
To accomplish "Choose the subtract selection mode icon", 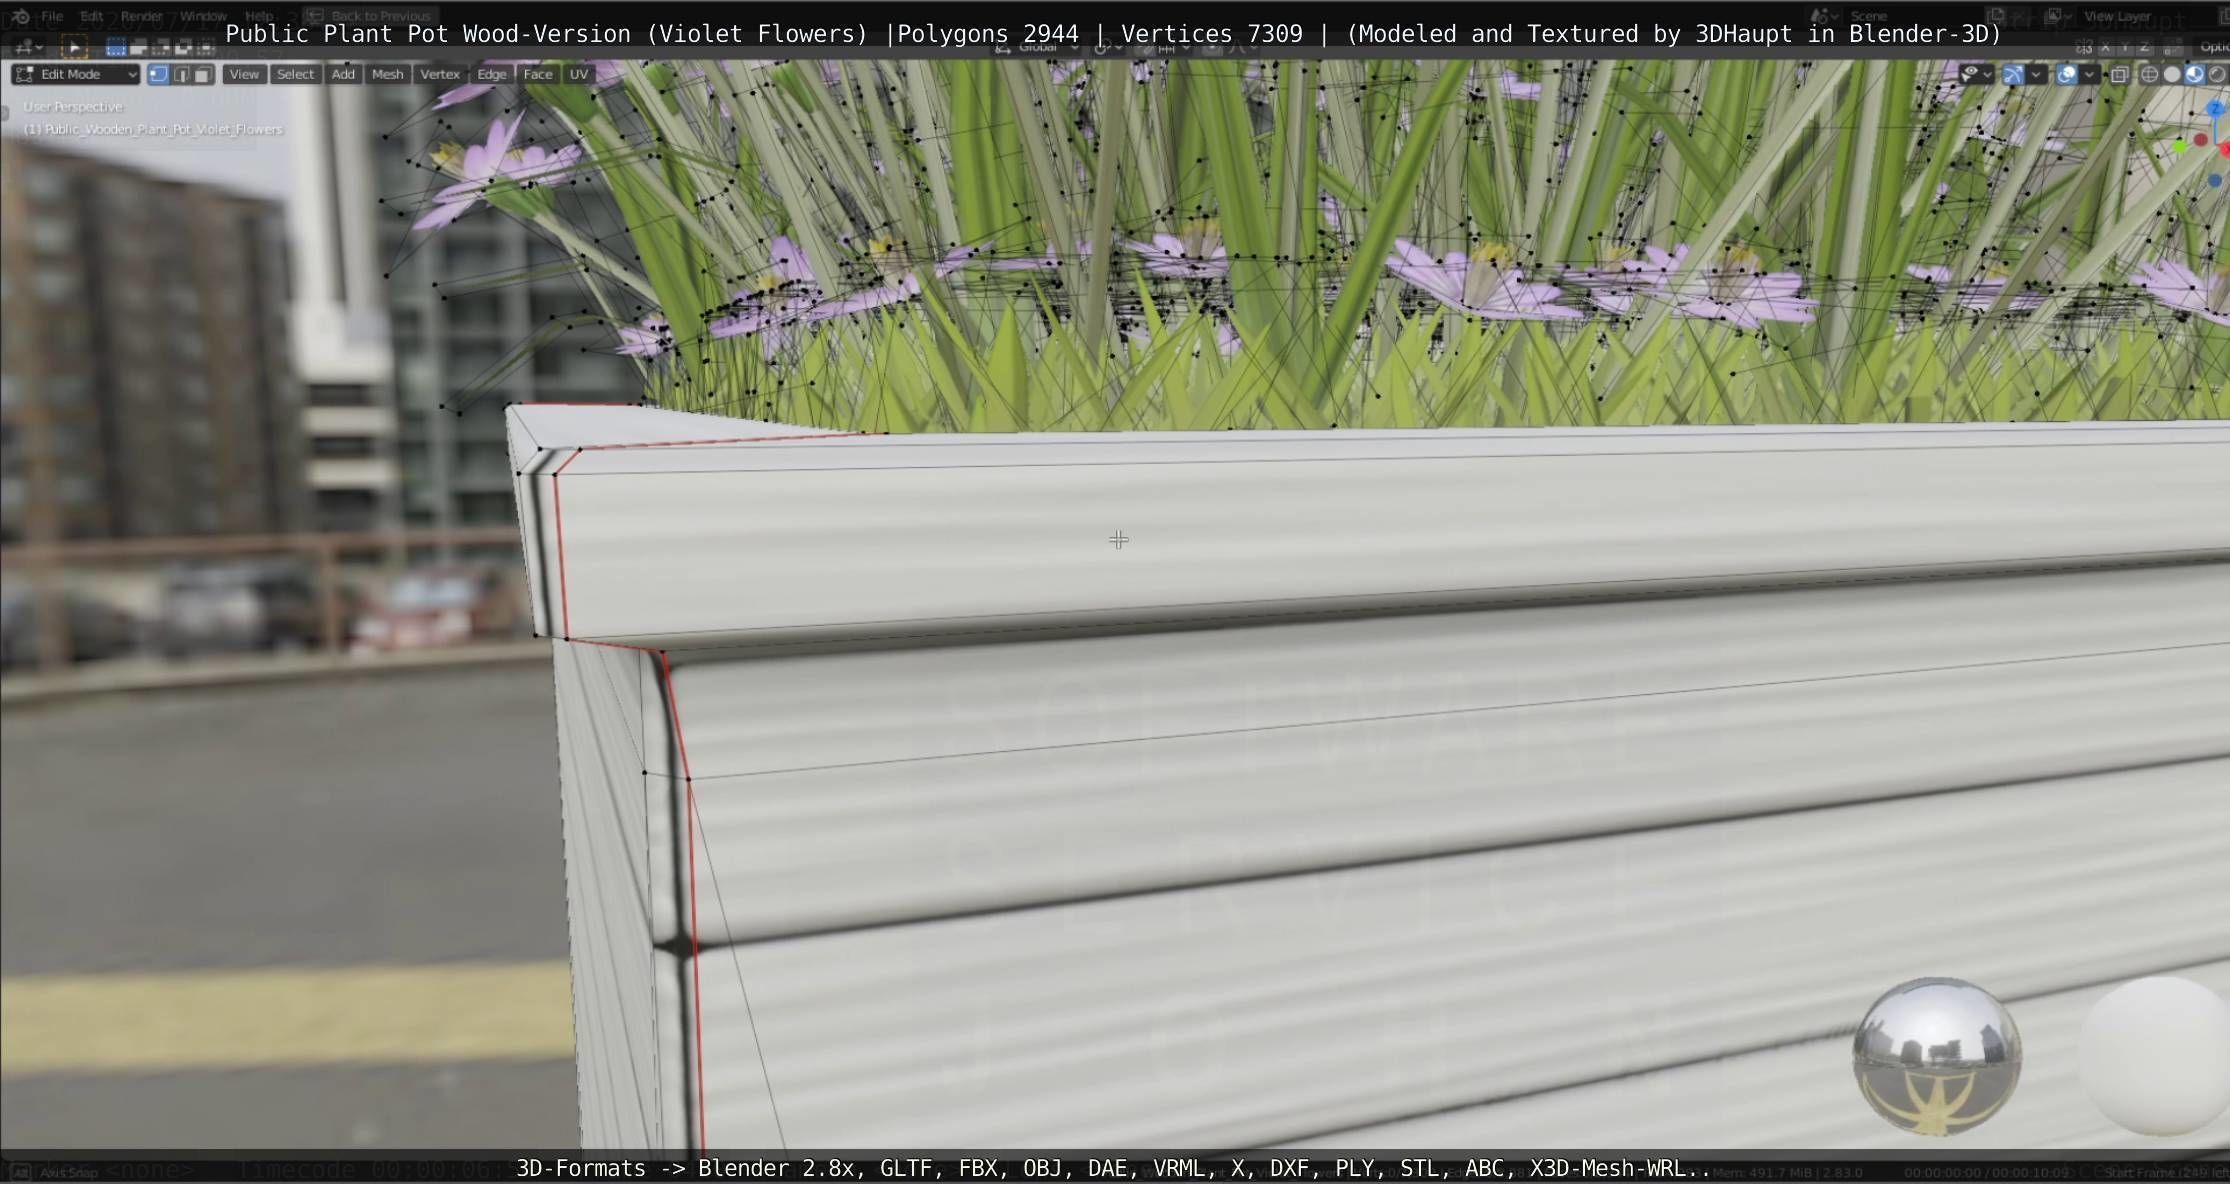I will (x=161, y=47).
